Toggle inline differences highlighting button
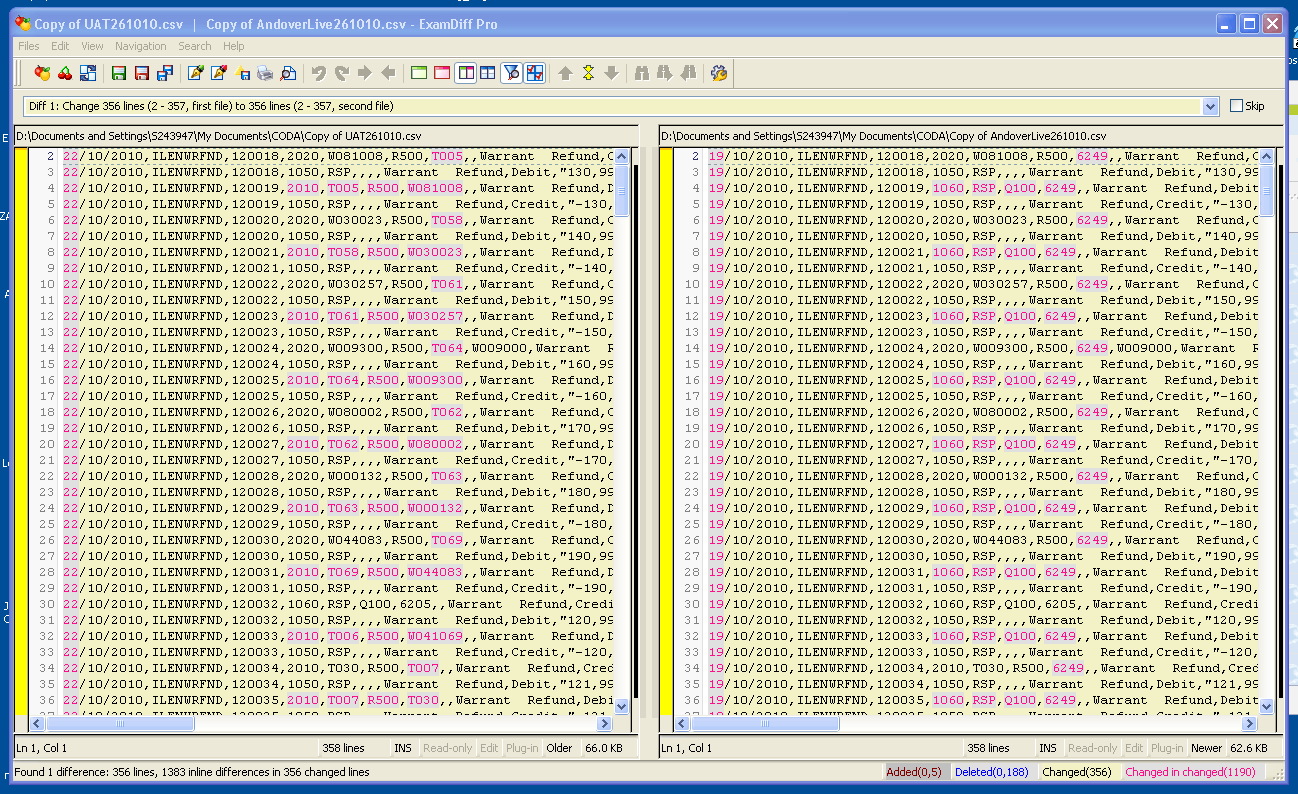The height and width of the screenshot is (794, 1298). coord(534,73)
